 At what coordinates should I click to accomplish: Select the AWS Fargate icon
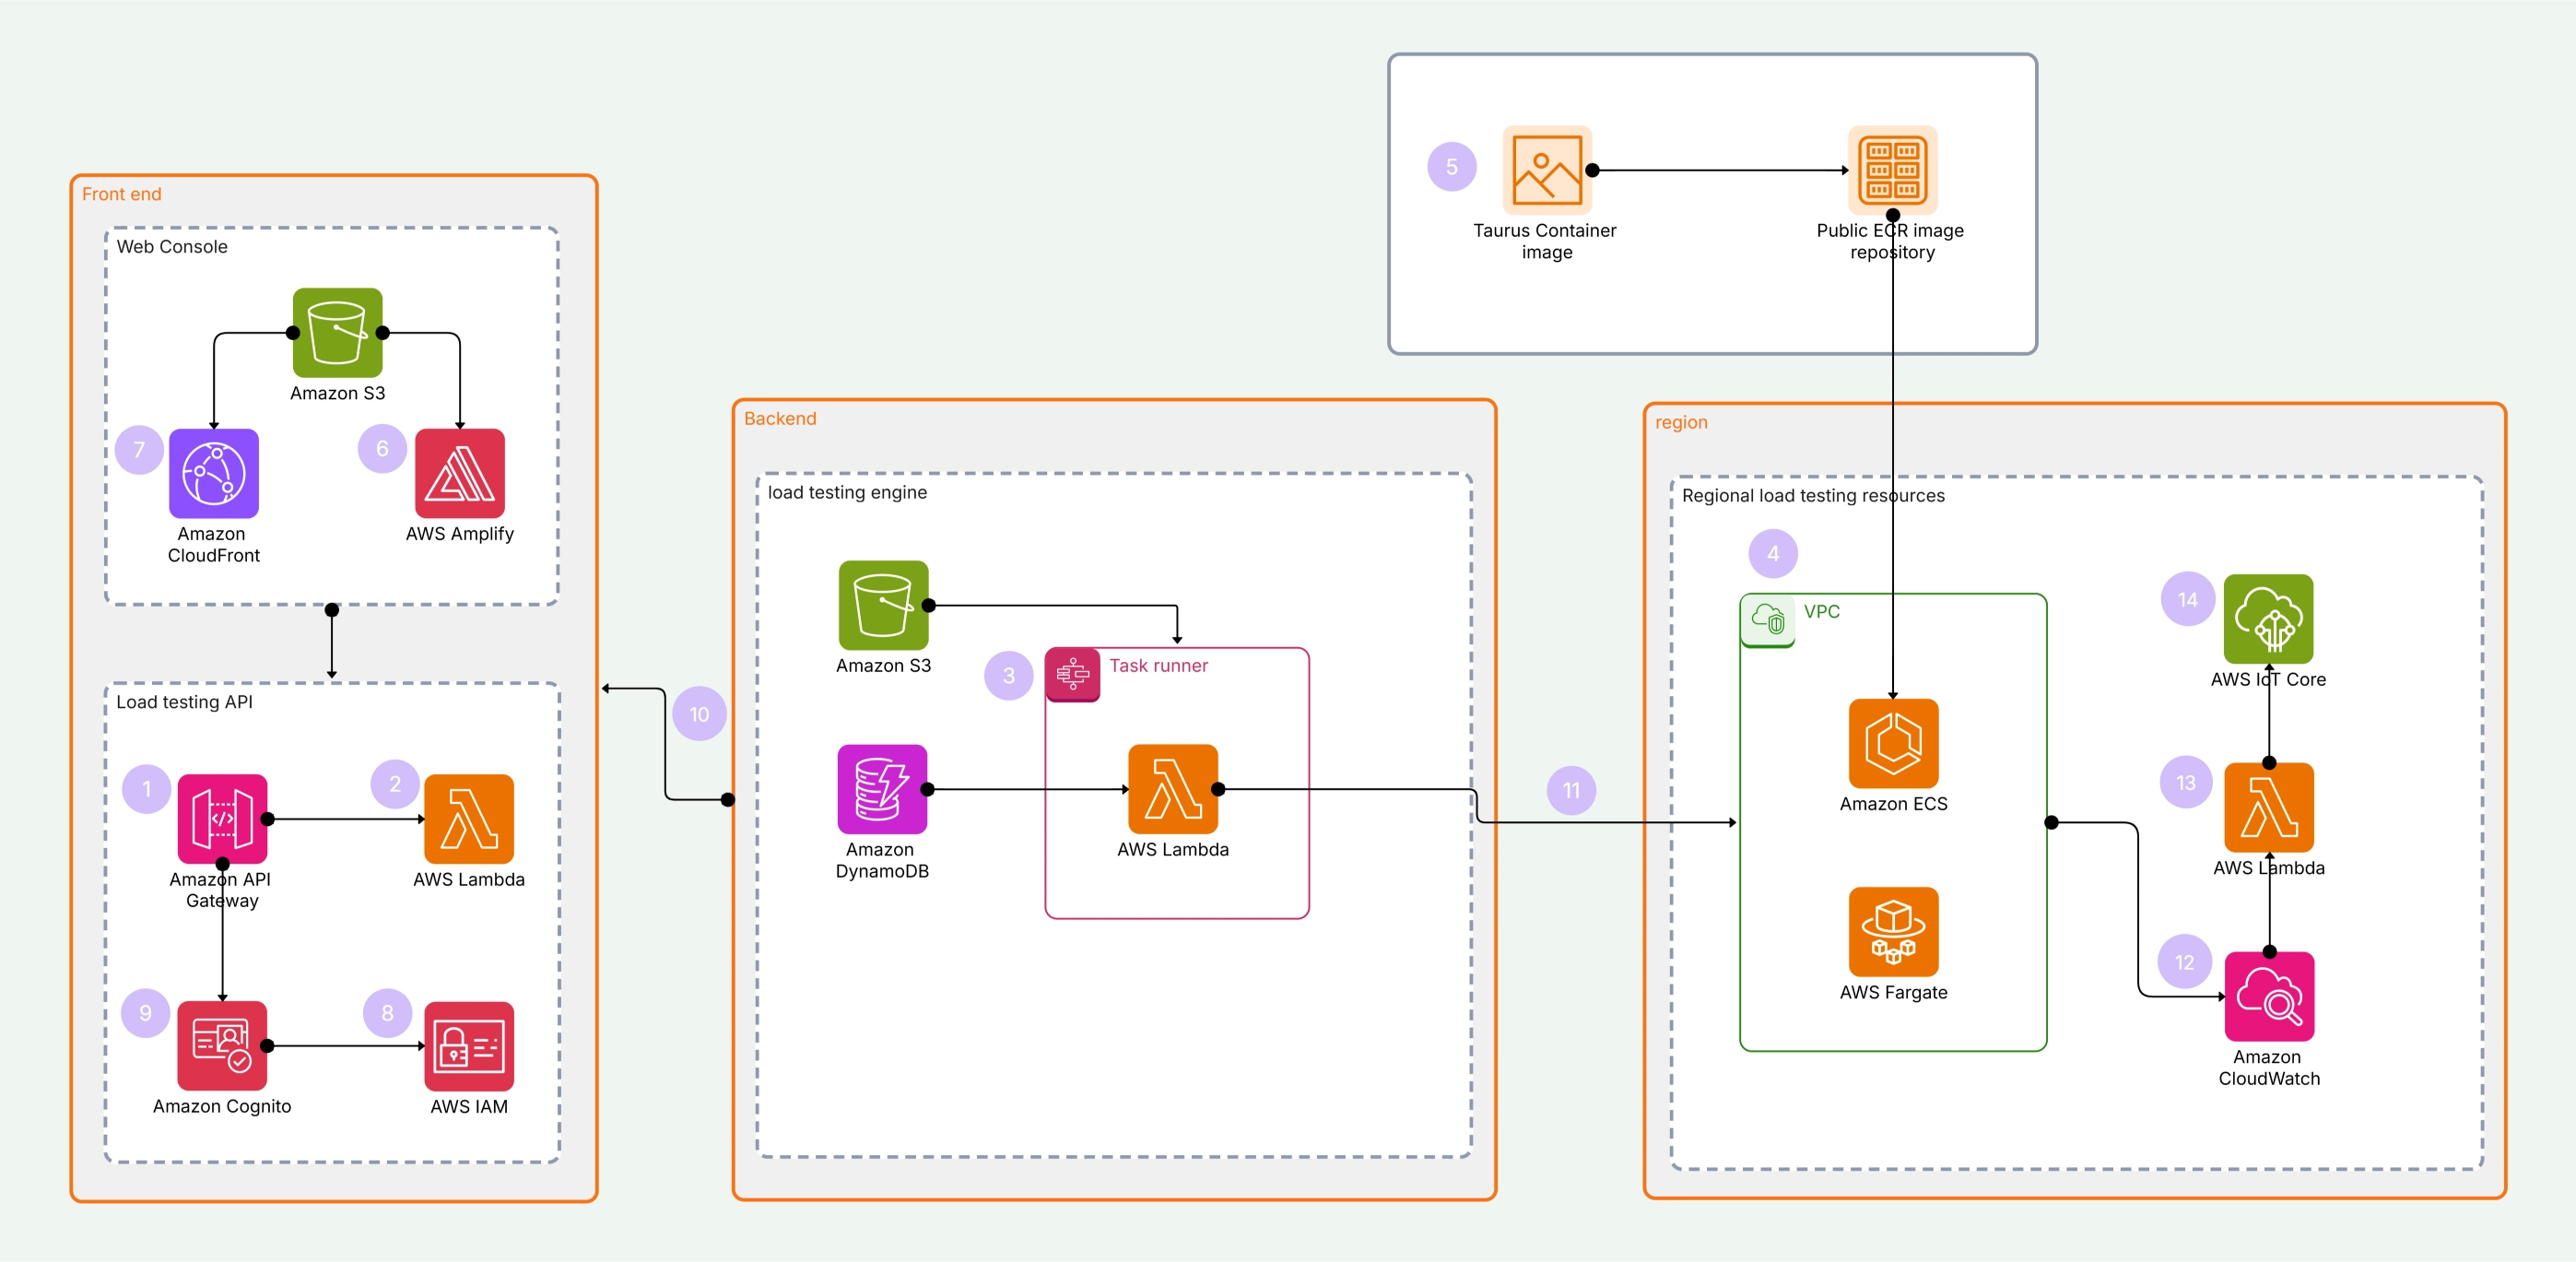1892,934
